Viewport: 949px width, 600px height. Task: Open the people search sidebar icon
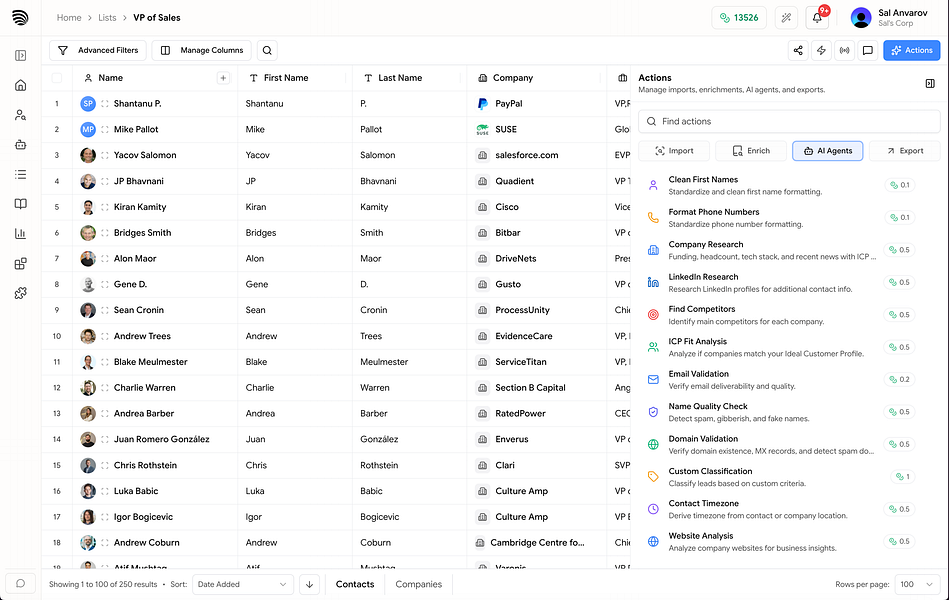(21, 115)
